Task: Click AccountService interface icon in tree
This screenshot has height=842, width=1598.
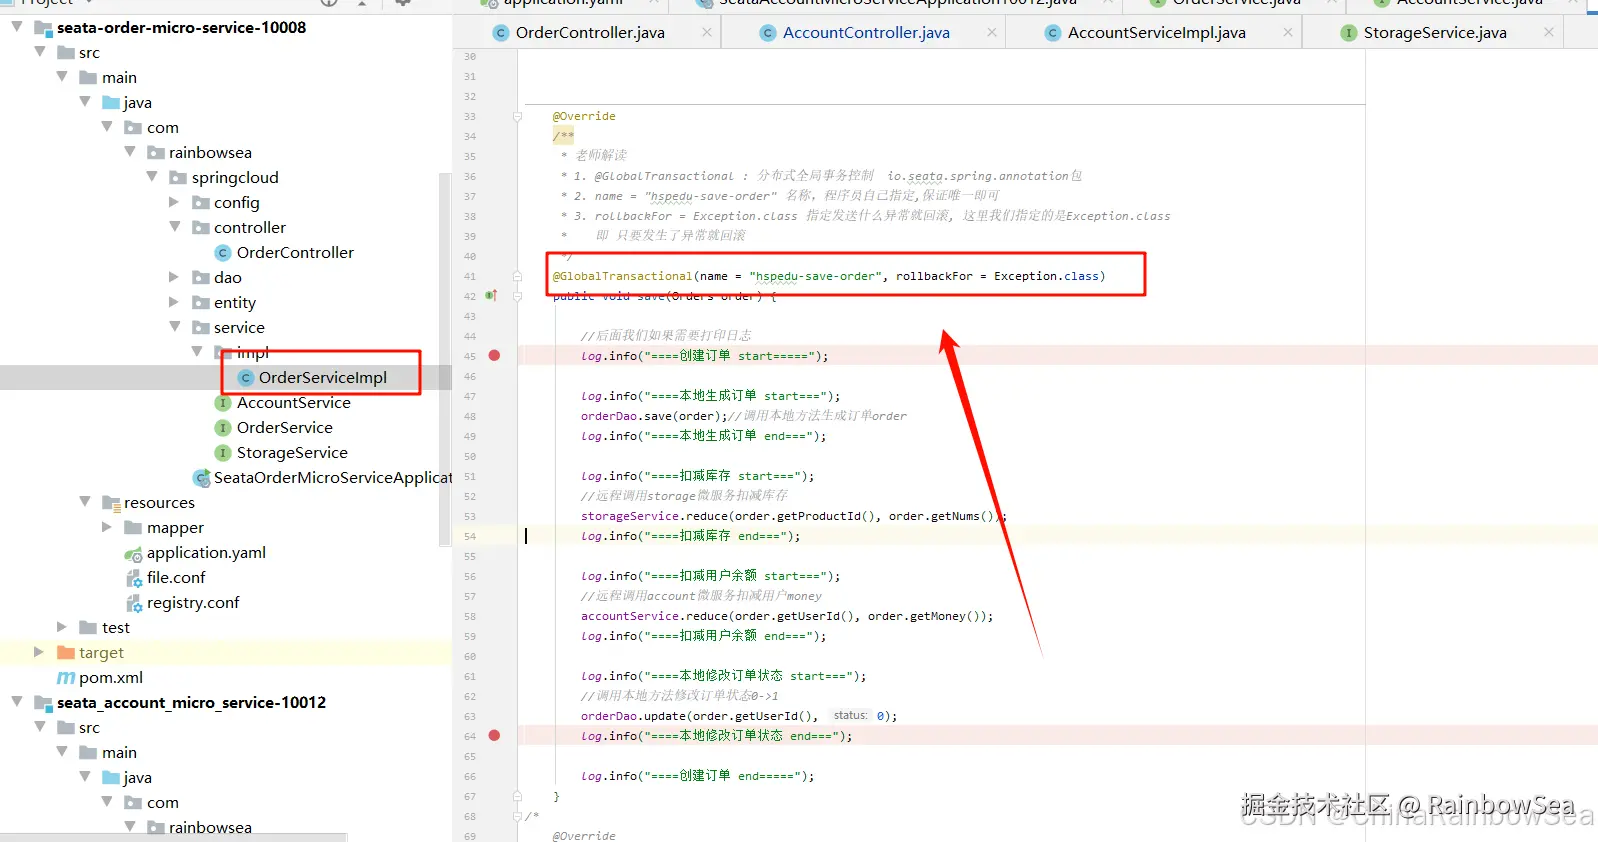Action: point(224,403)
